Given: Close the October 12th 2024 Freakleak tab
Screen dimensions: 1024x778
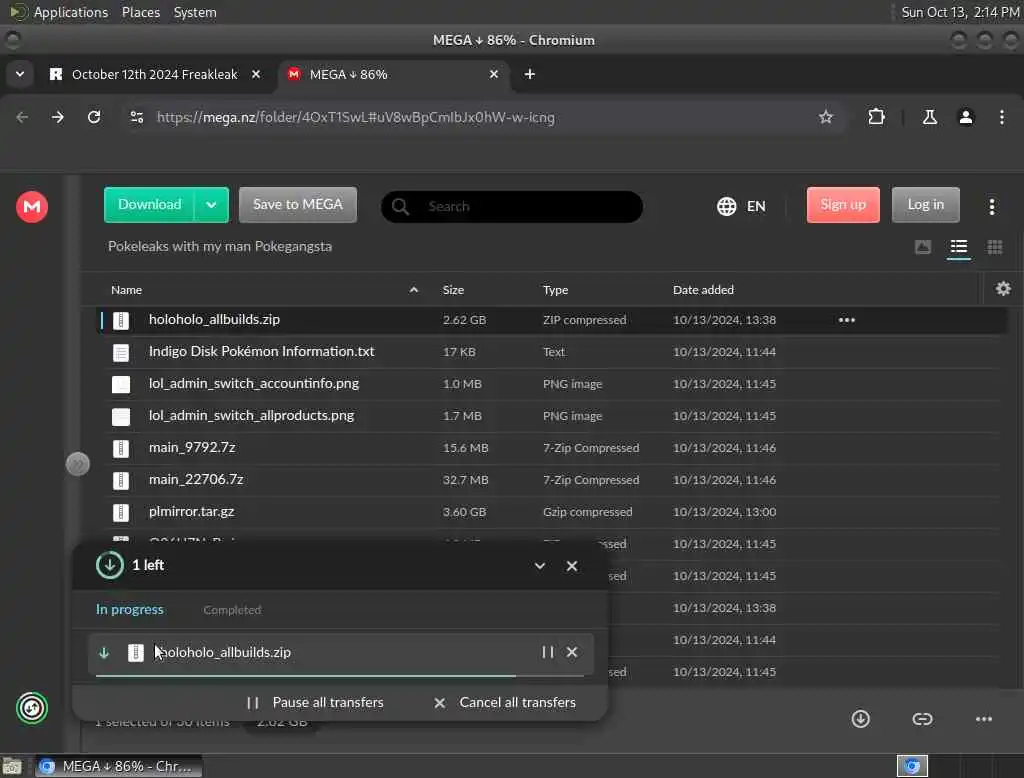Looking at the screenshot, I should click(x=257, y=74).
